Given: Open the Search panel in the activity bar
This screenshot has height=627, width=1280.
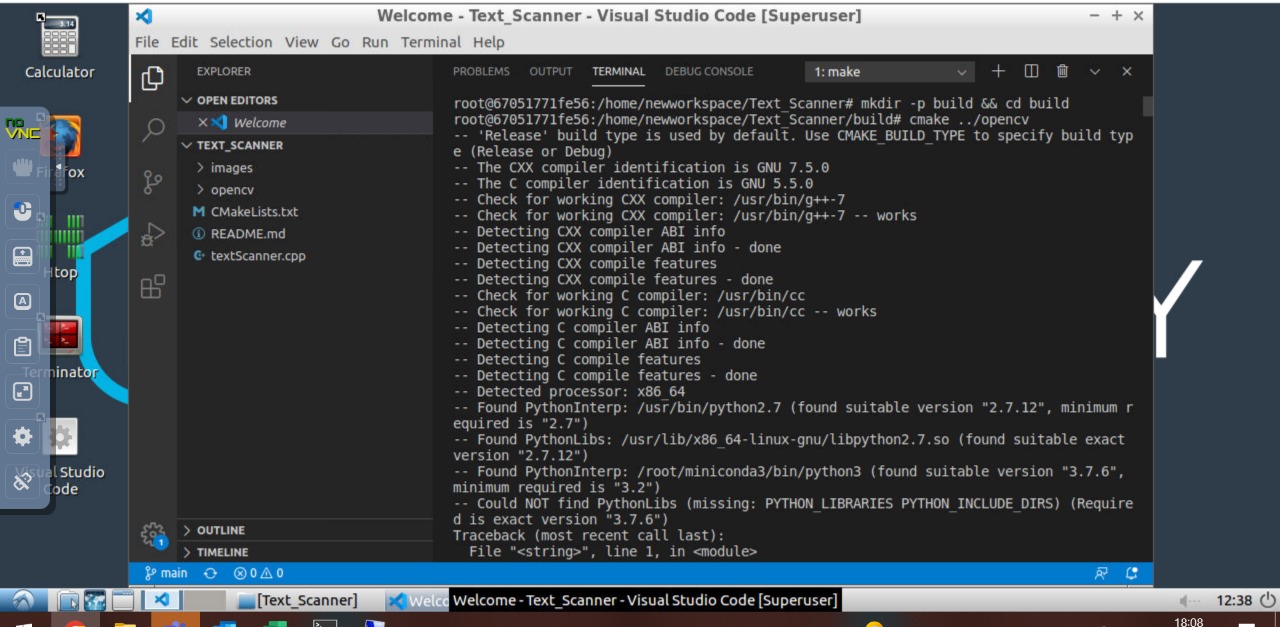Looking at the screenshot, I should [x=152, y=130].
